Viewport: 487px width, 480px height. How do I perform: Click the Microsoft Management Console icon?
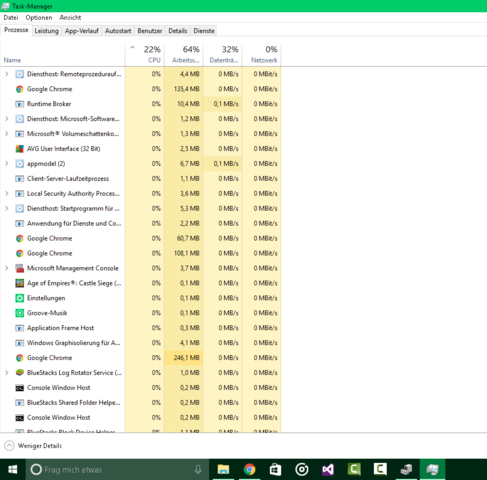point(20,268)
